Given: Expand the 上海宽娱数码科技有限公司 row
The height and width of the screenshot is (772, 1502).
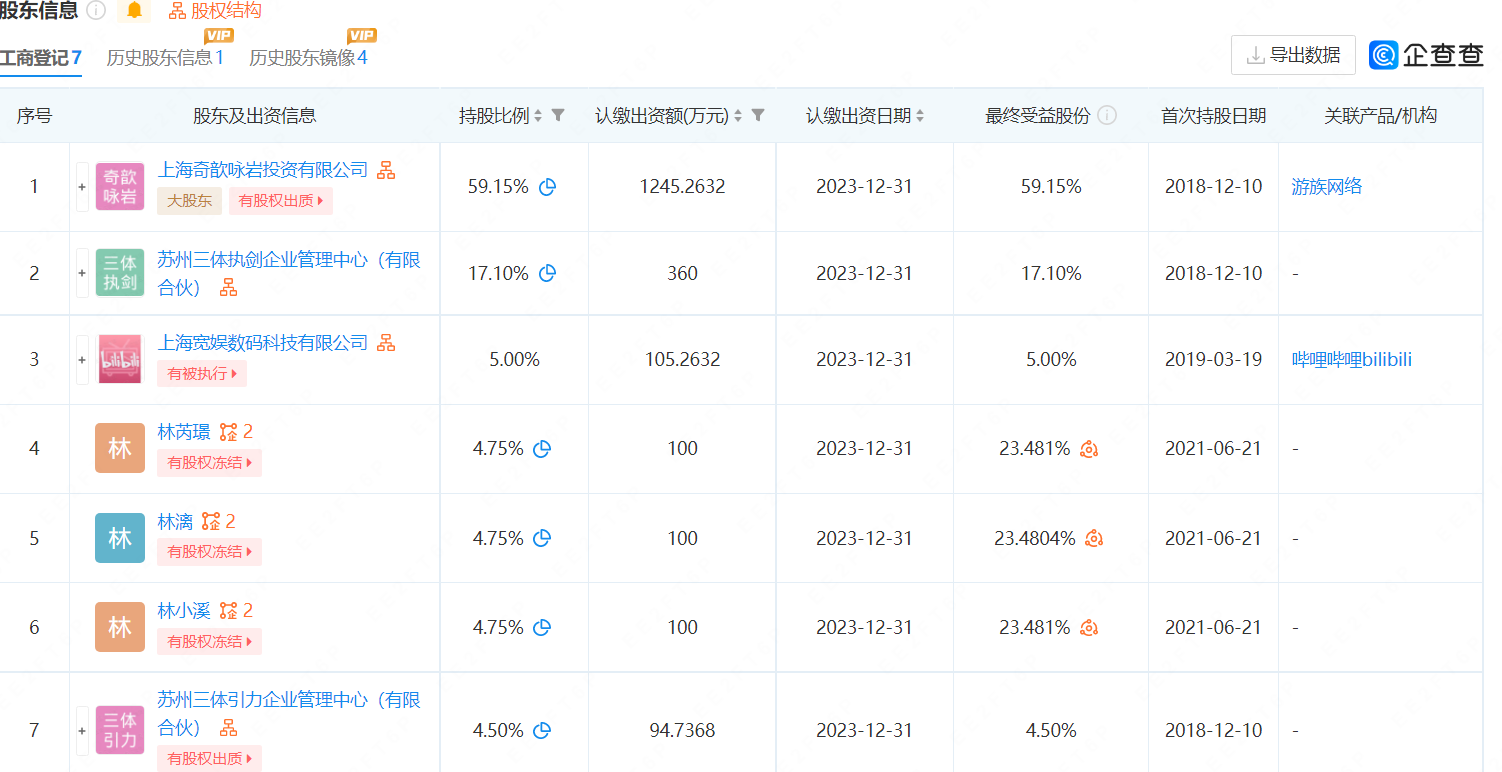Looking at the screenshot, I should click(82, 359).
